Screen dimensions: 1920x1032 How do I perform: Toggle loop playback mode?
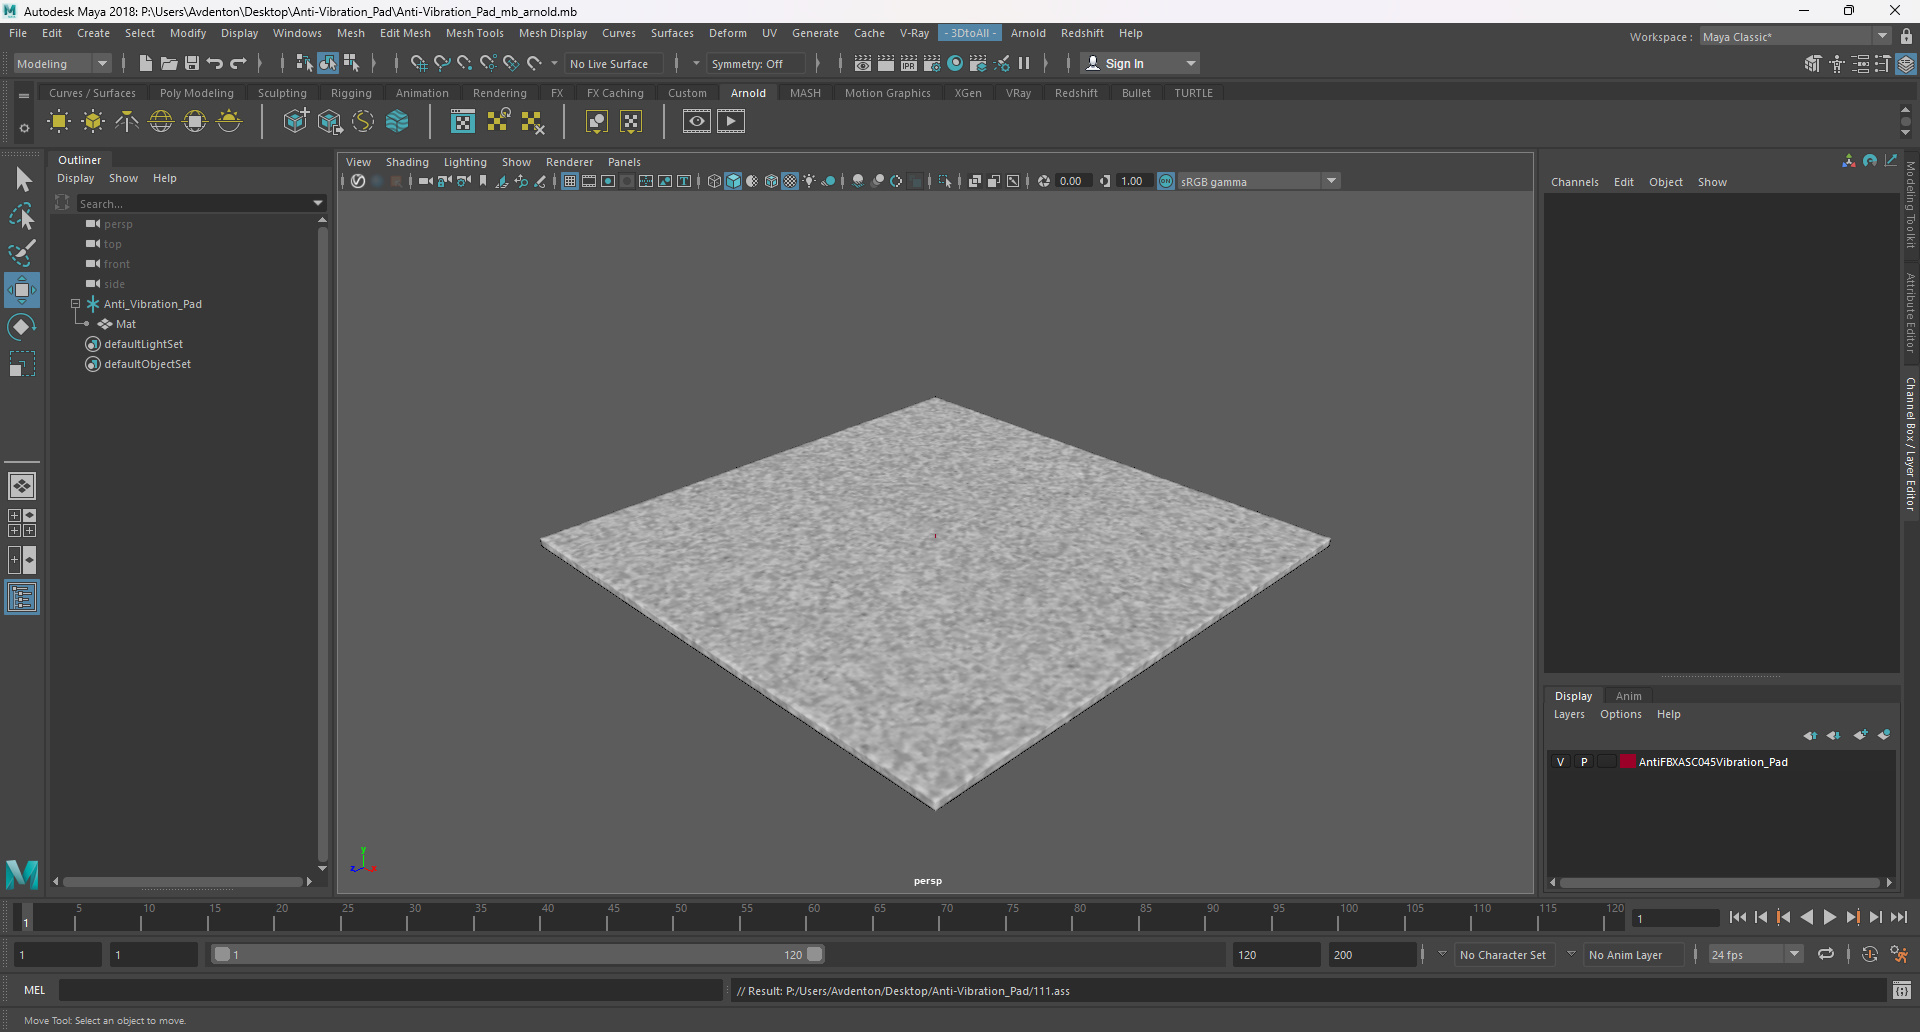(x=1826, y=955)
